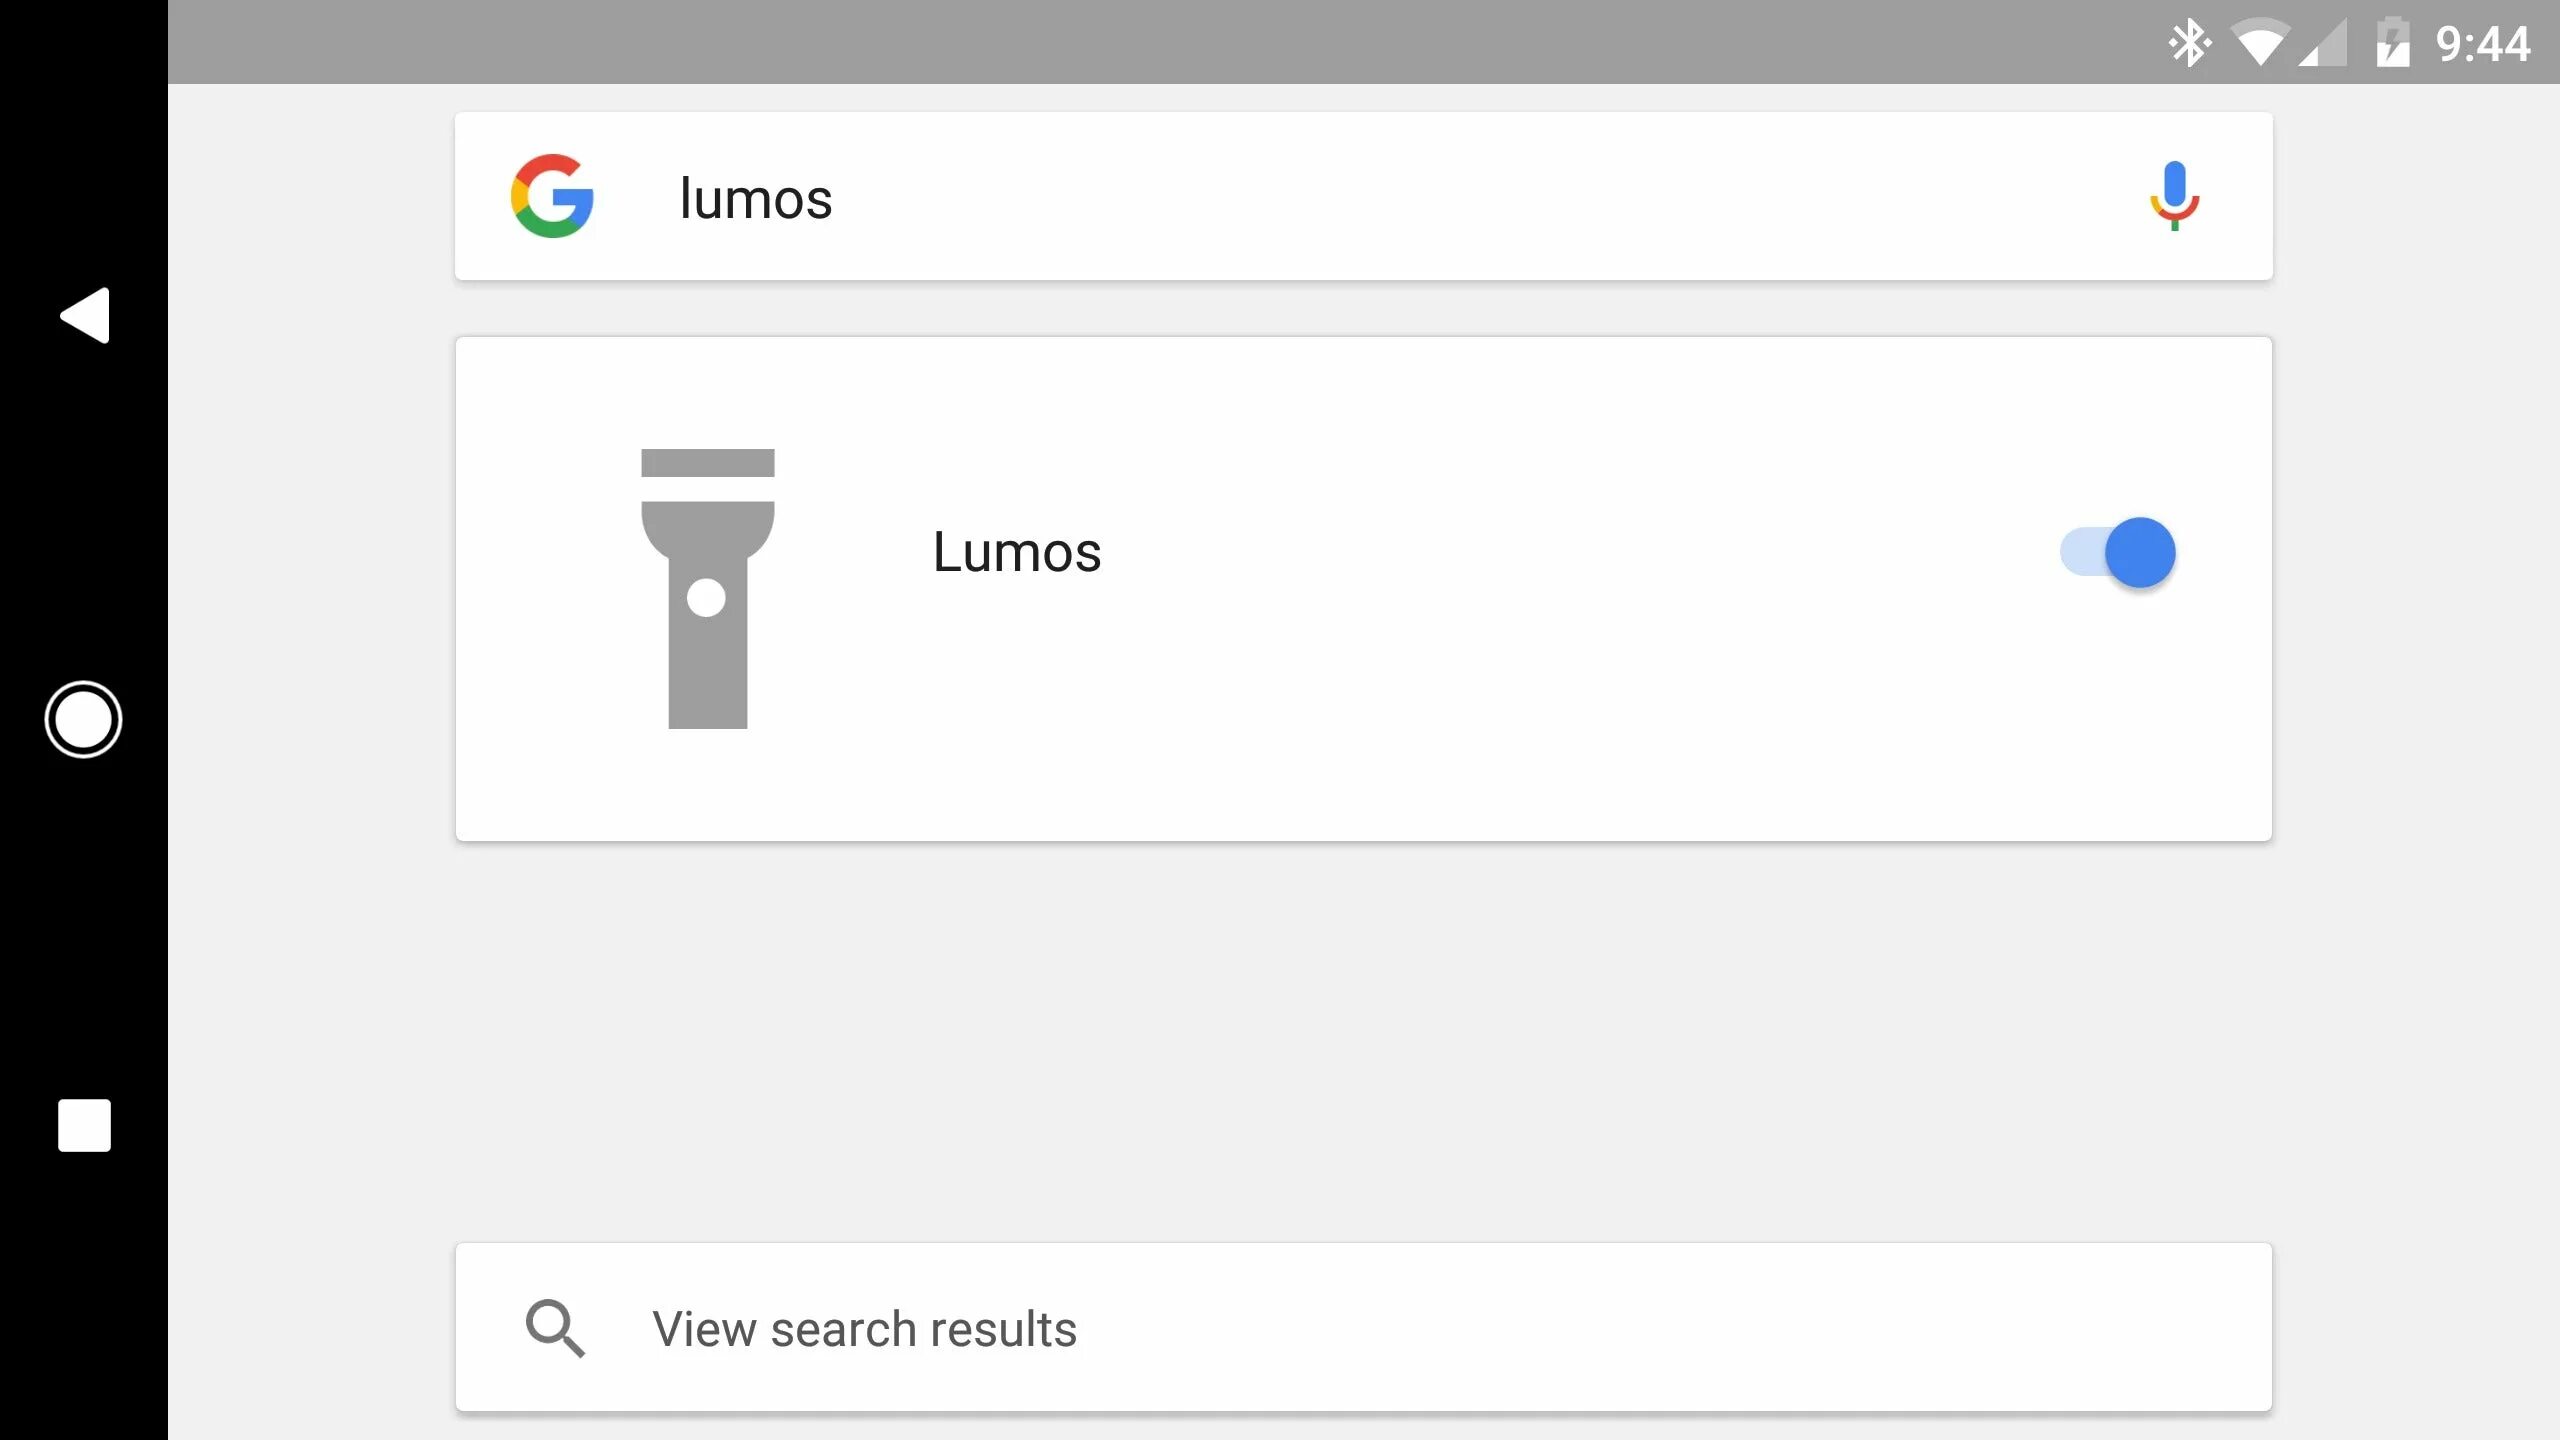Tap the cellular signal strength icon
Image resolution: width=2560 pixels, height=1440 pixels.
2323,43
